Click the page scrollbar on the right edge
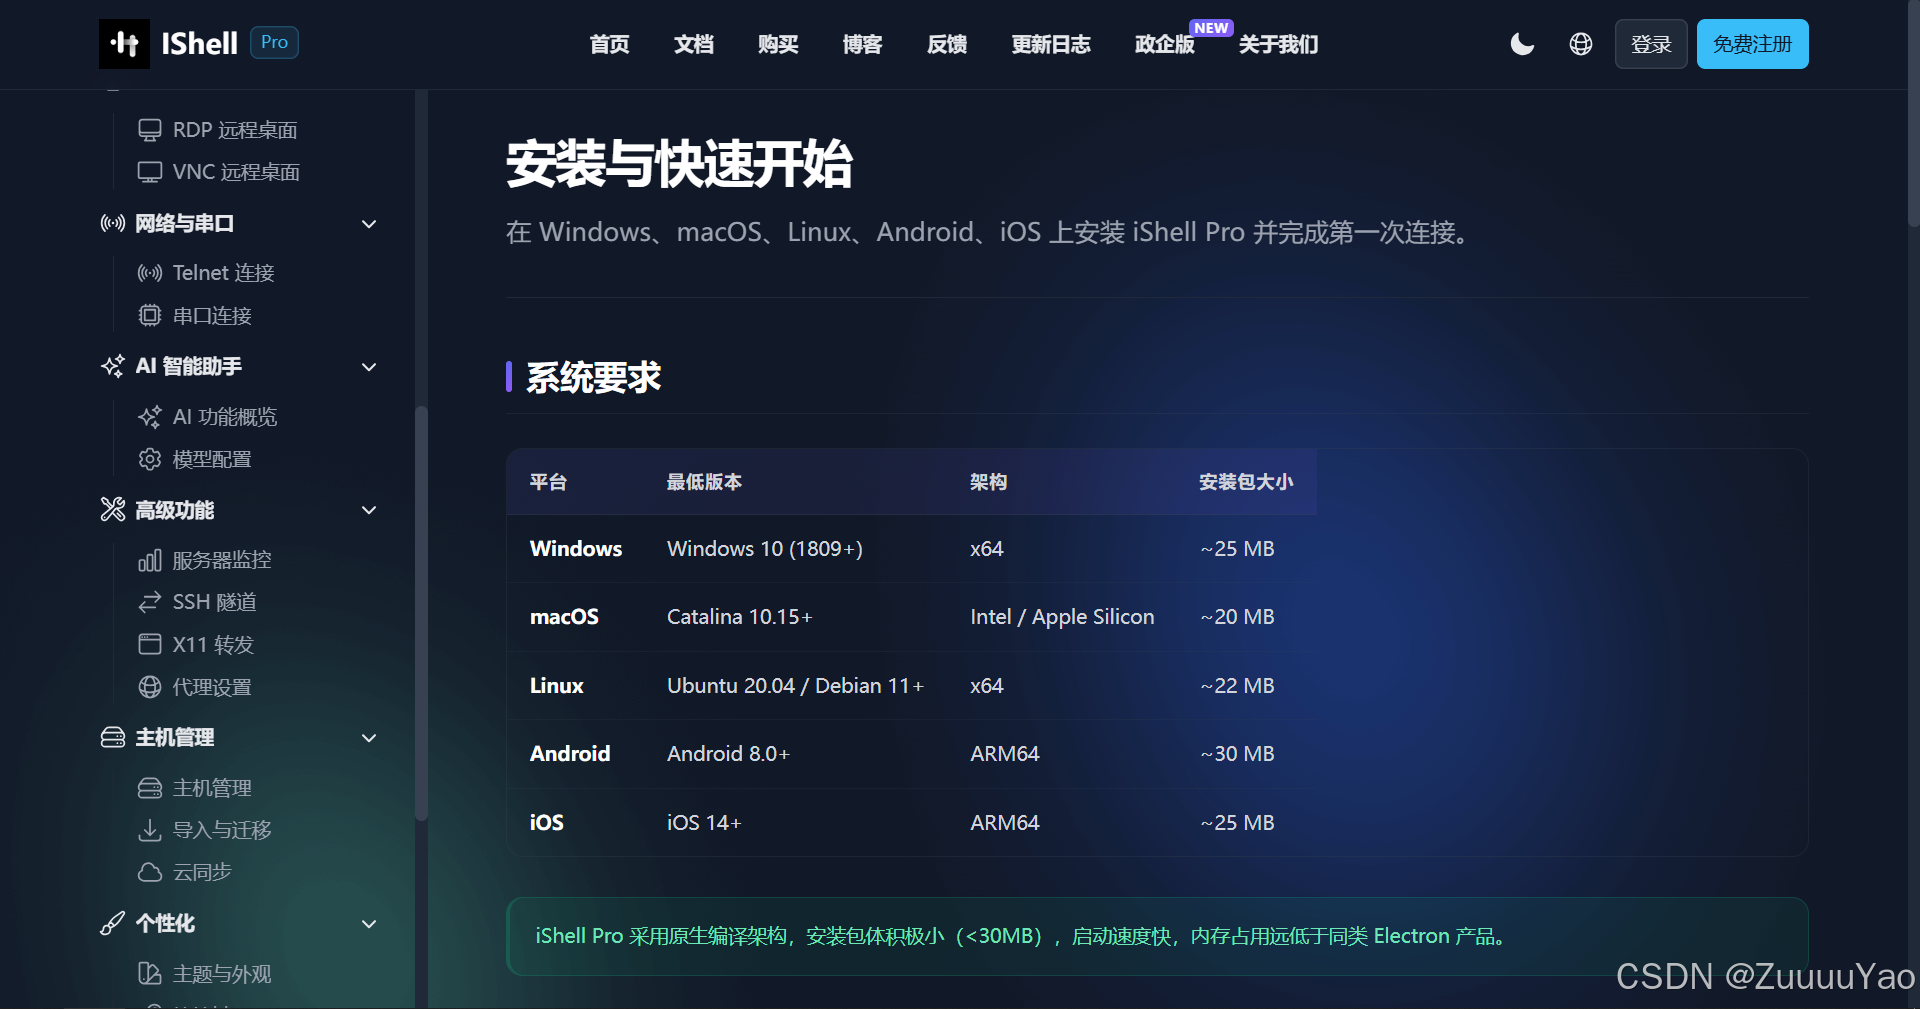Screen dimensions: 1920x1009 pyautogui.click(x=1913, y=113)
